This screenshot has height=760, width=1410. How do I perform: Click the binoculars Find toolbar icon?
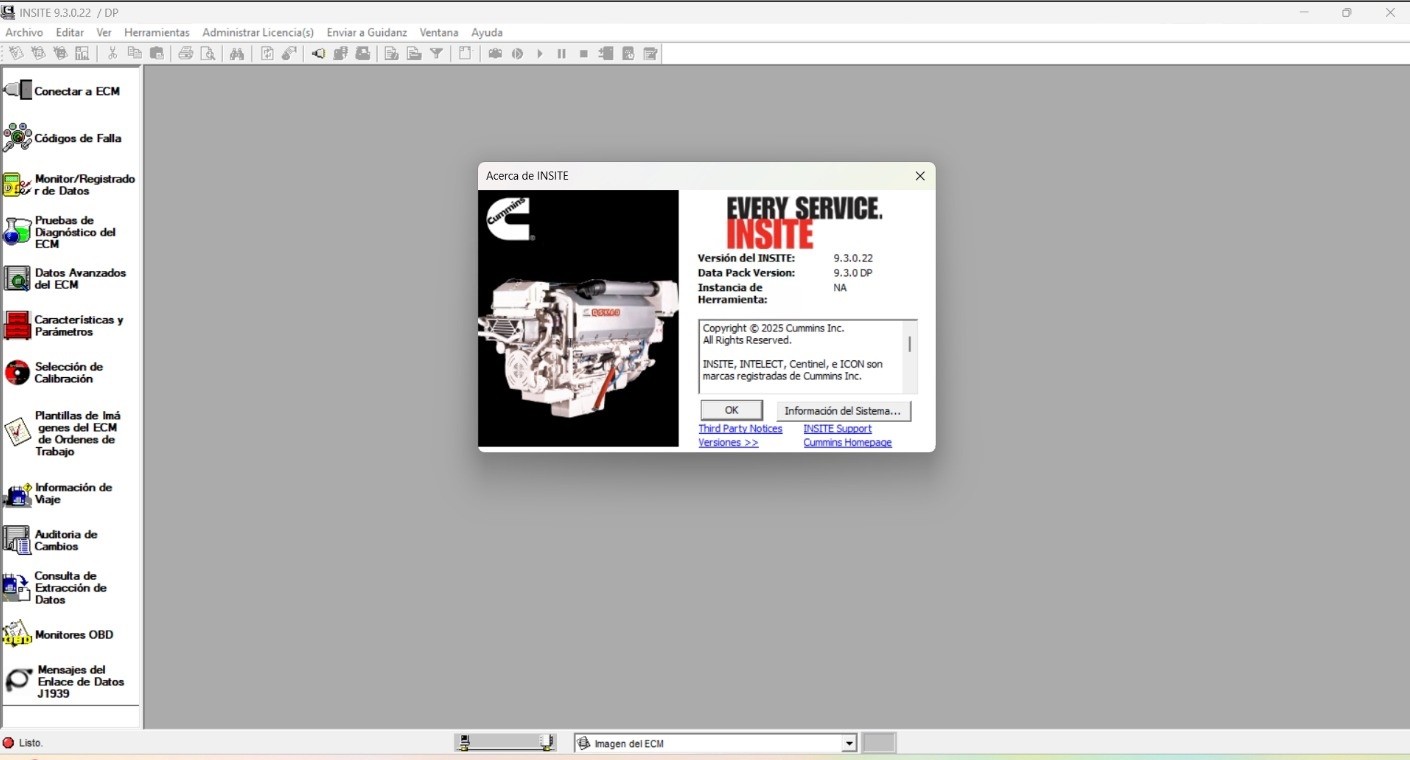(237, 54)
